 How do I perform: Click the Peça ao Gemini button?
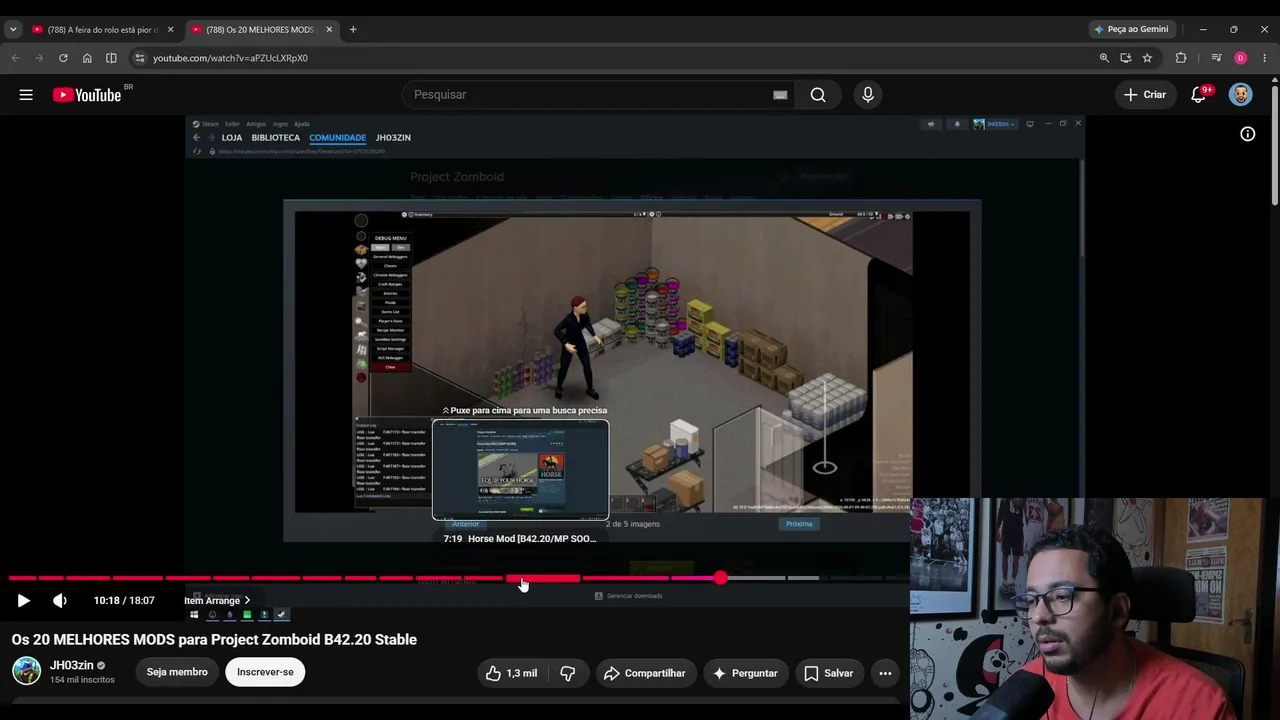[1131, 30]
